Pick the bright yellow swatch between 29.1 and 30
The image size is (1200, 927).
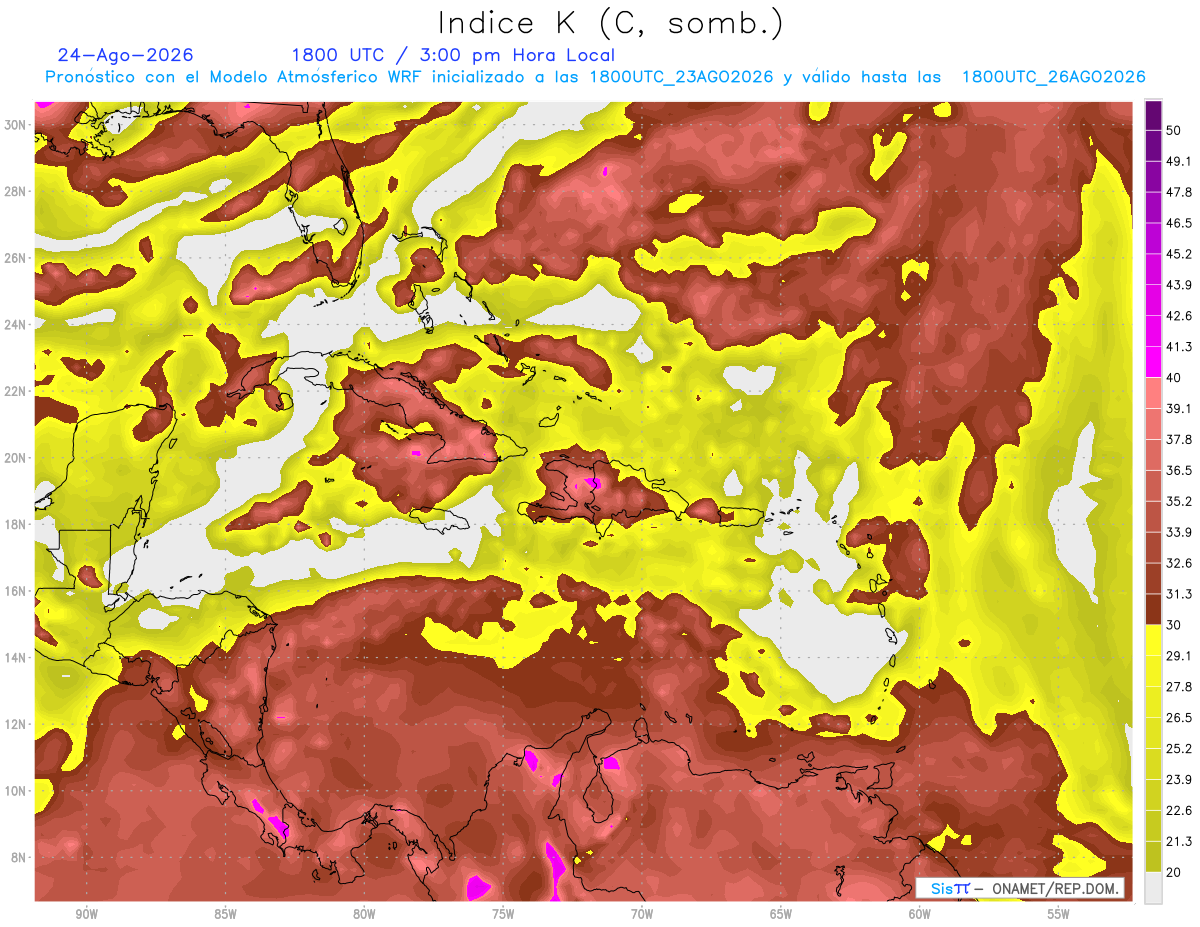pyautogui.click(x=1153, y=640)
